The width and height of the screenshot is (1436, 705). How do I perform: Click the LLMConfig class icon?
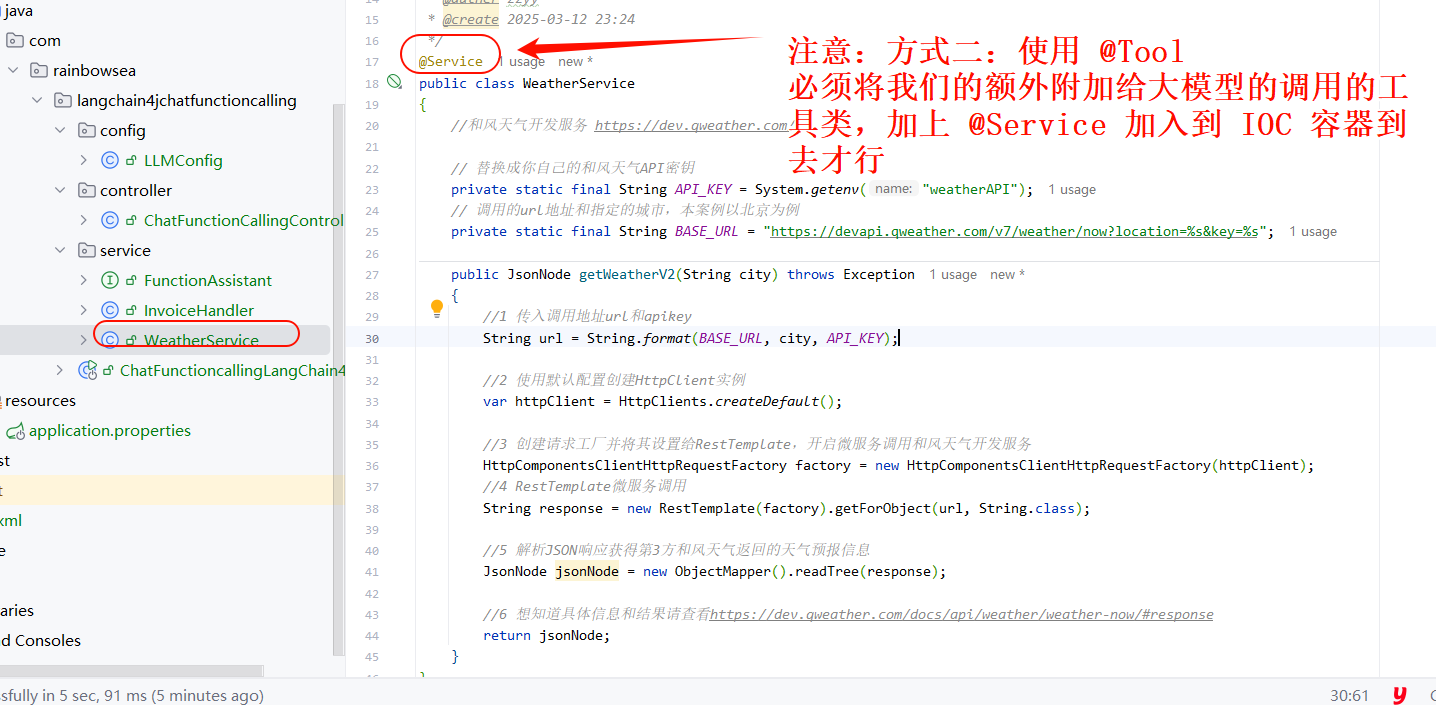coord(110,160)
